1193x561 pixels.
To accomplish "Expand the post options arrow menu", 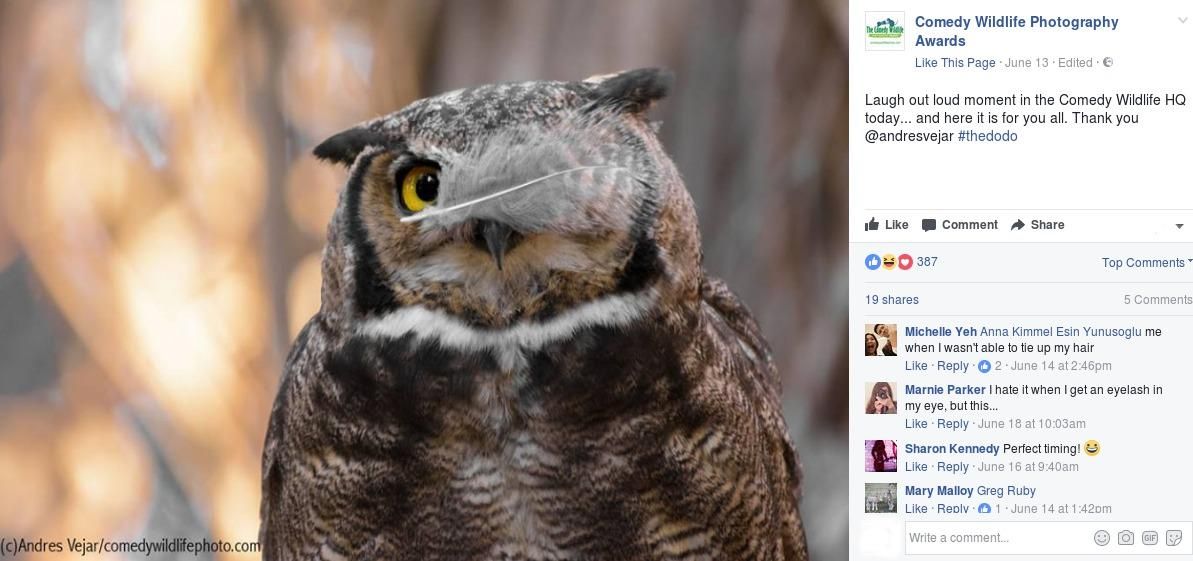I will (1179, 226).
